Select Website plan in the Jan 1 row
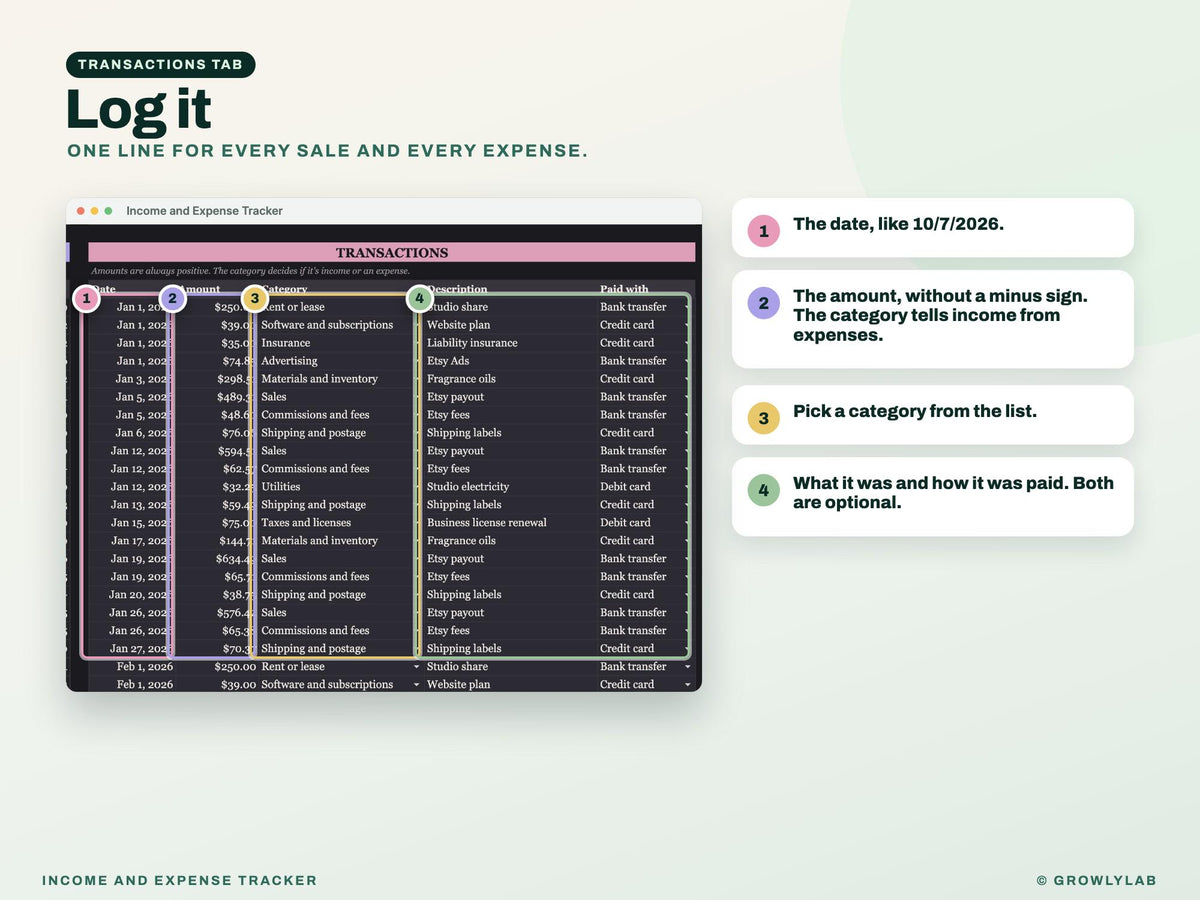Screen dimensions: 1200x900 point(458,325)
